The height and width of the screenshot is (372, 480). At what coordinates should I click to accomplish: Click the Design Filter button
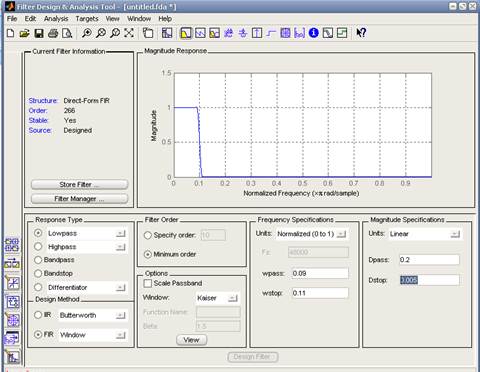click(253, 357)
